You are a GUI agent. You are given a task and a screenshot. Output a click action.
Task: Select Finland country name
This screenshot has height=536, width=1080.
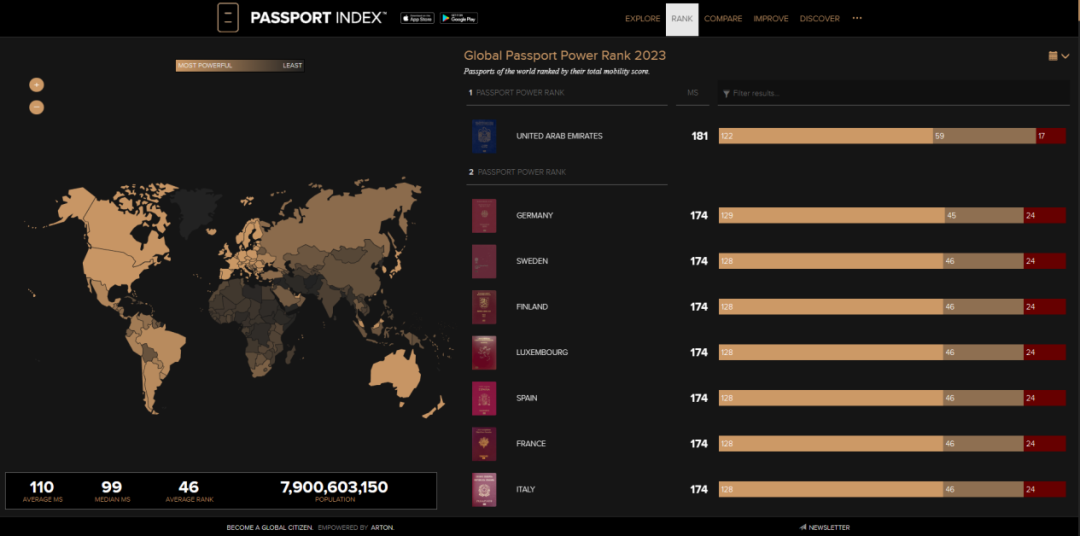532,307
